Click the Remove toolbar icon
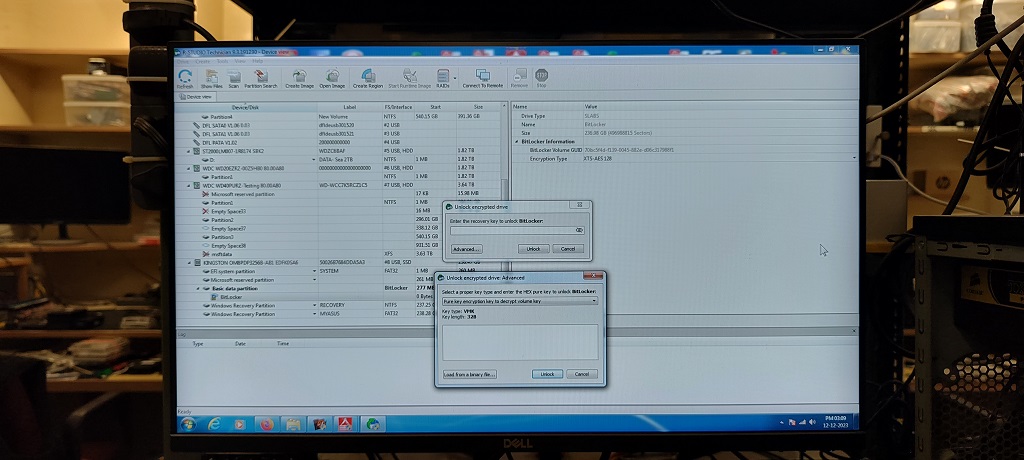Viewport: 1024px width, 460px height. click(x=520, y=78)
